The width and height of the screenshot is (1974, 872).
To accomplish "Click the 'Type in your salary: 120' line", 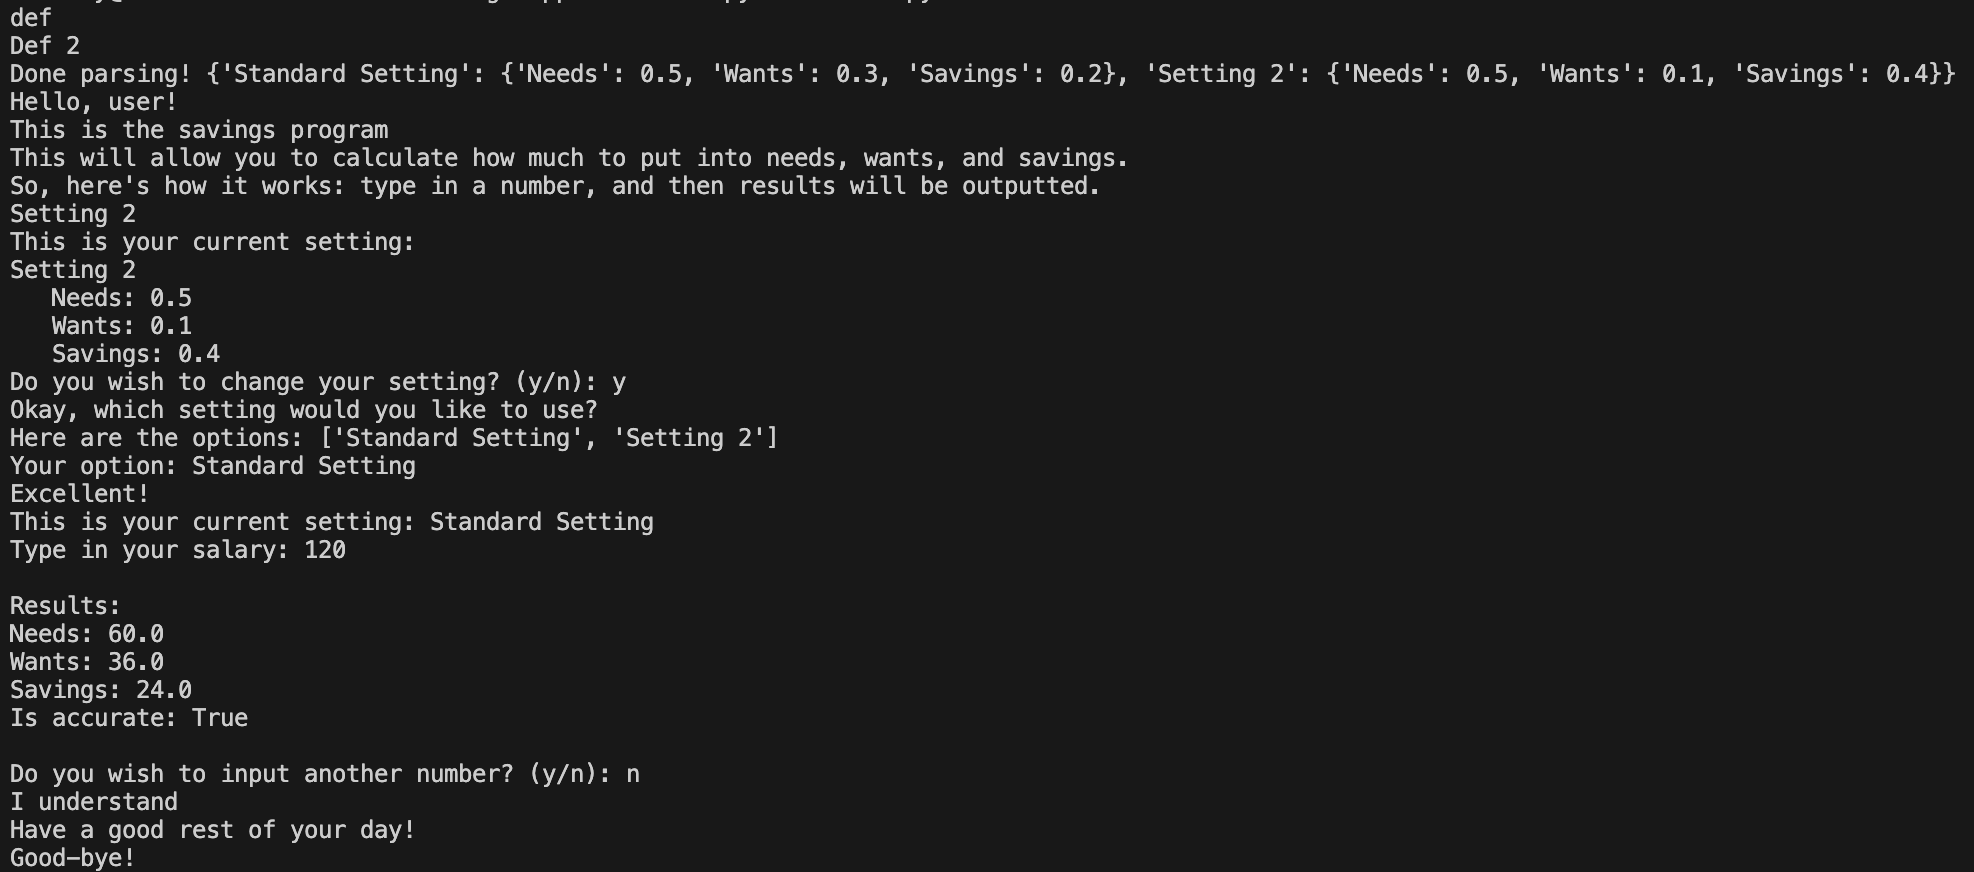I will [x=178, y=550].
